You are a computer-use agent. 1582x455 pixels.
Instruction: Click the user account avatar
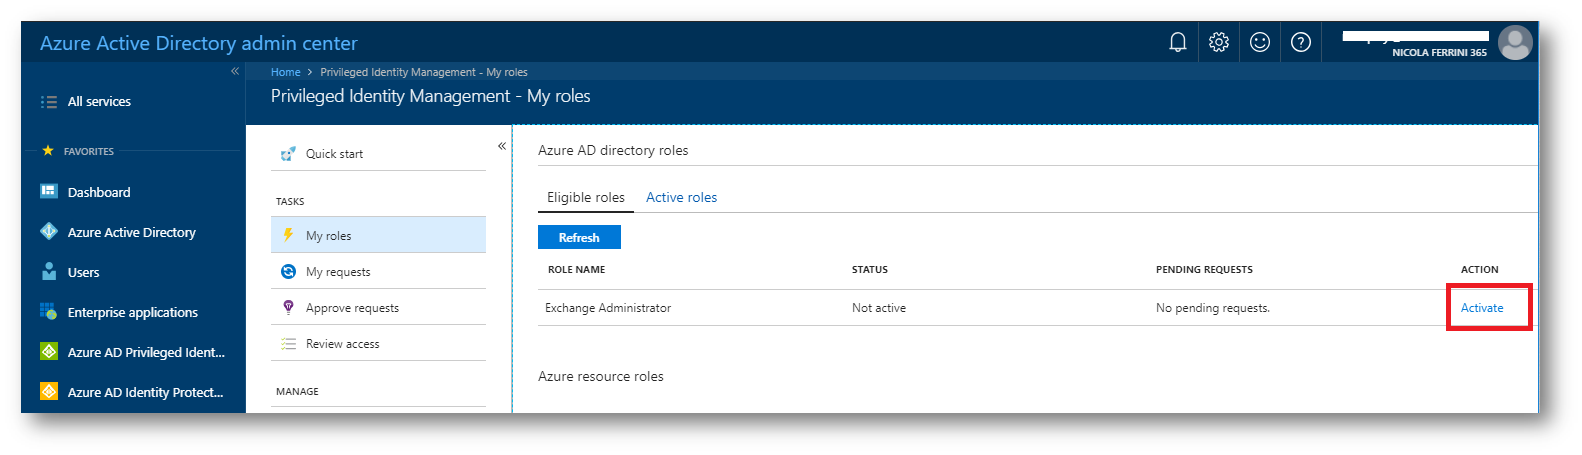click(1515, 42)
